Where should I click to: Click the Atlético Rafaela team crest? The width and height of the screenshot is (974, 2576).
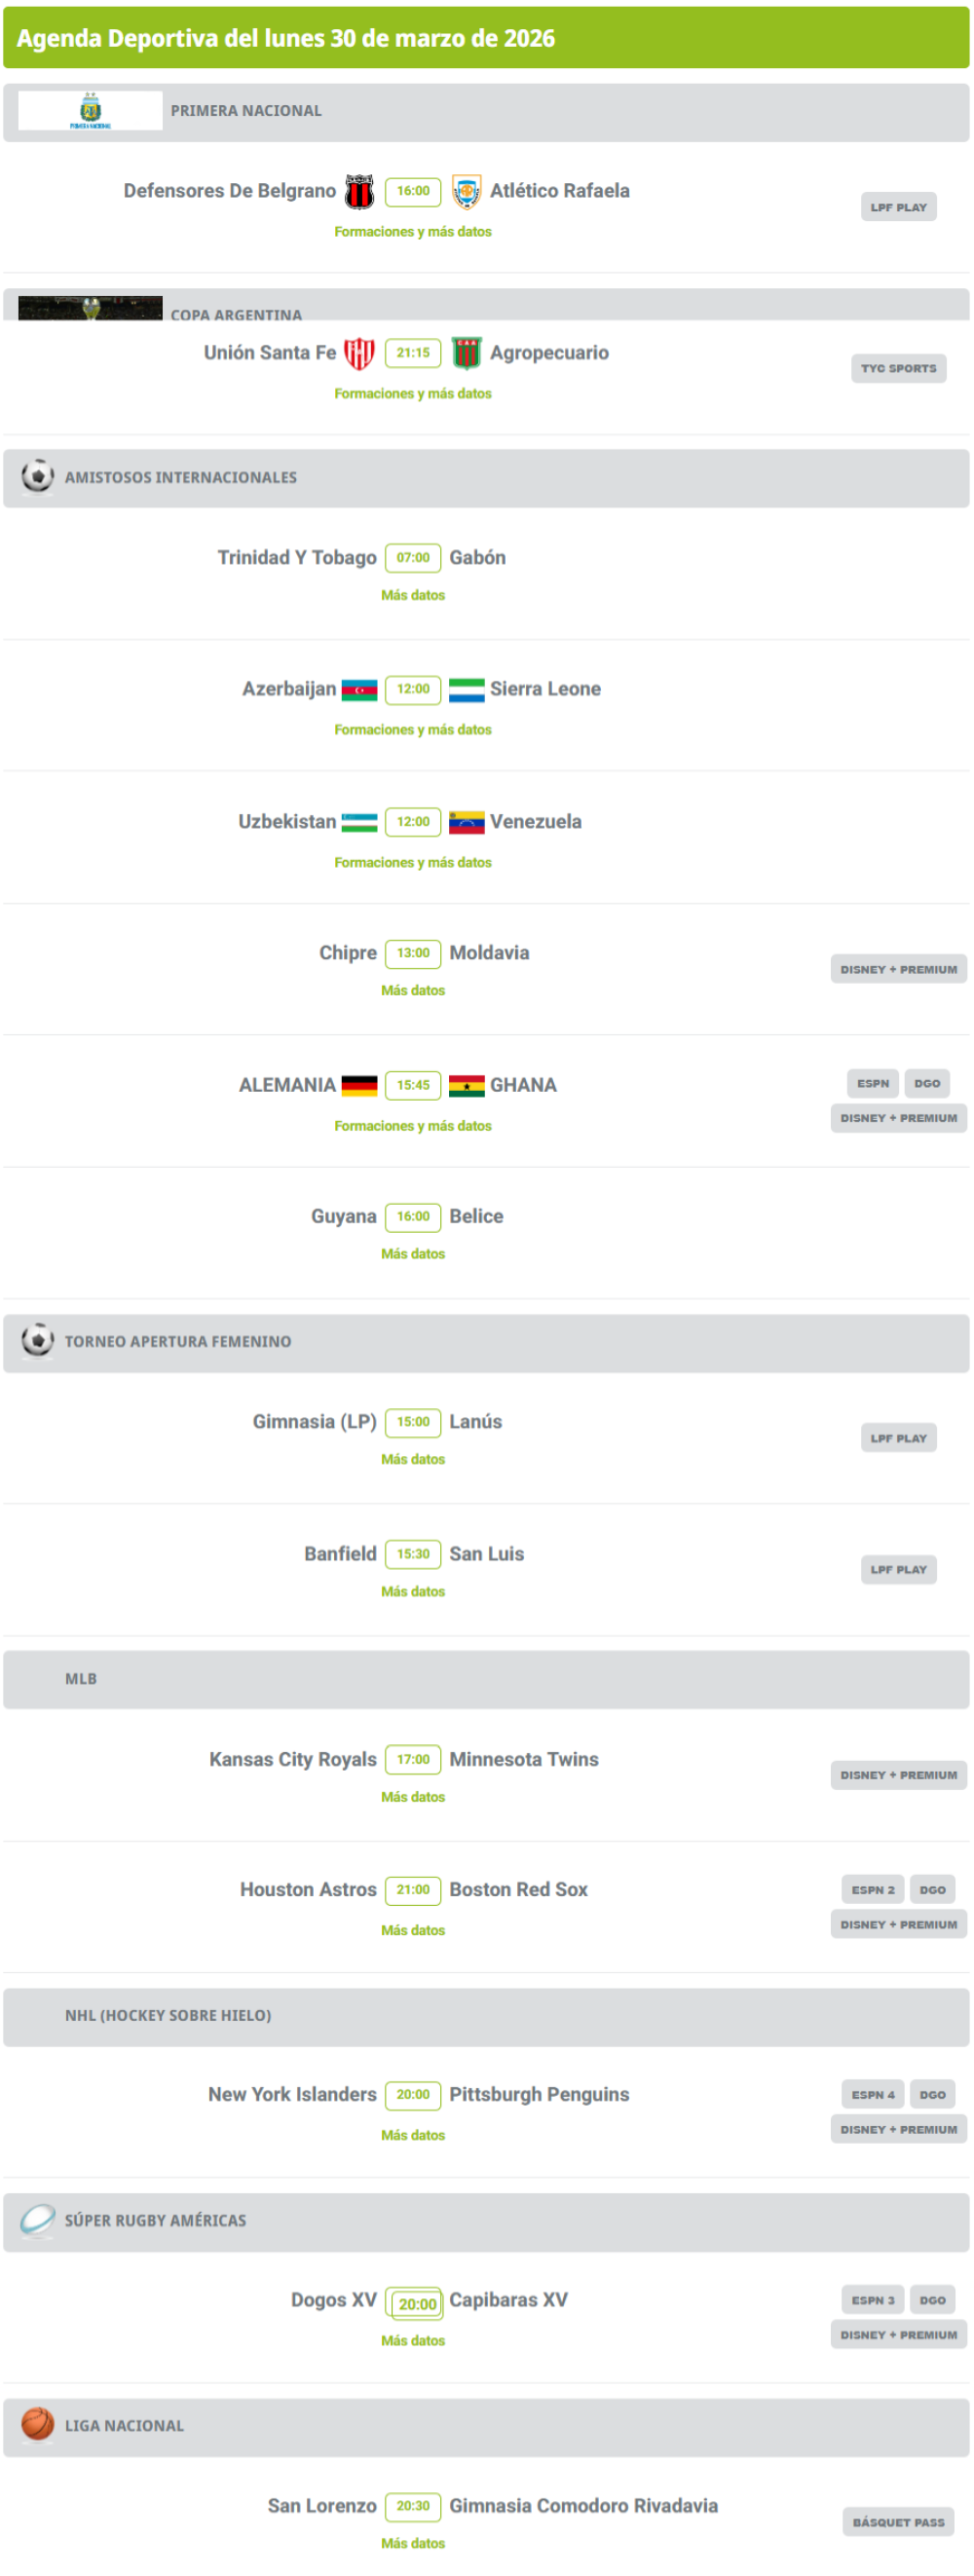[466, 191]
